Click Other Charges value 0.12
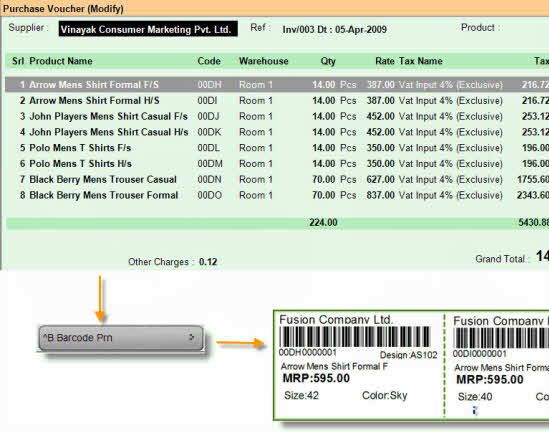Viewport: 549px width, 432px height. pyautogui.click(x=208, y=262)
